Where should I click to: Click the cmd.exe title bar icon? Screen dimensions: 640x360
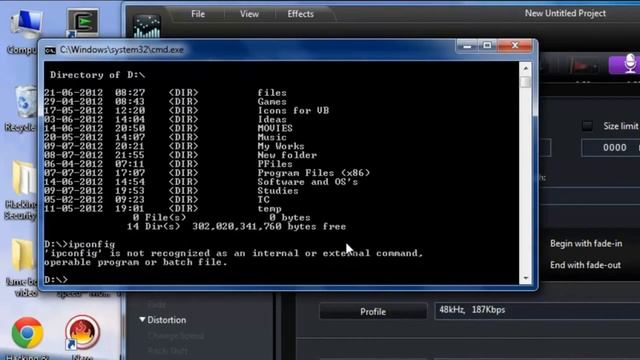pyautogui.click(x=50, y=50)
